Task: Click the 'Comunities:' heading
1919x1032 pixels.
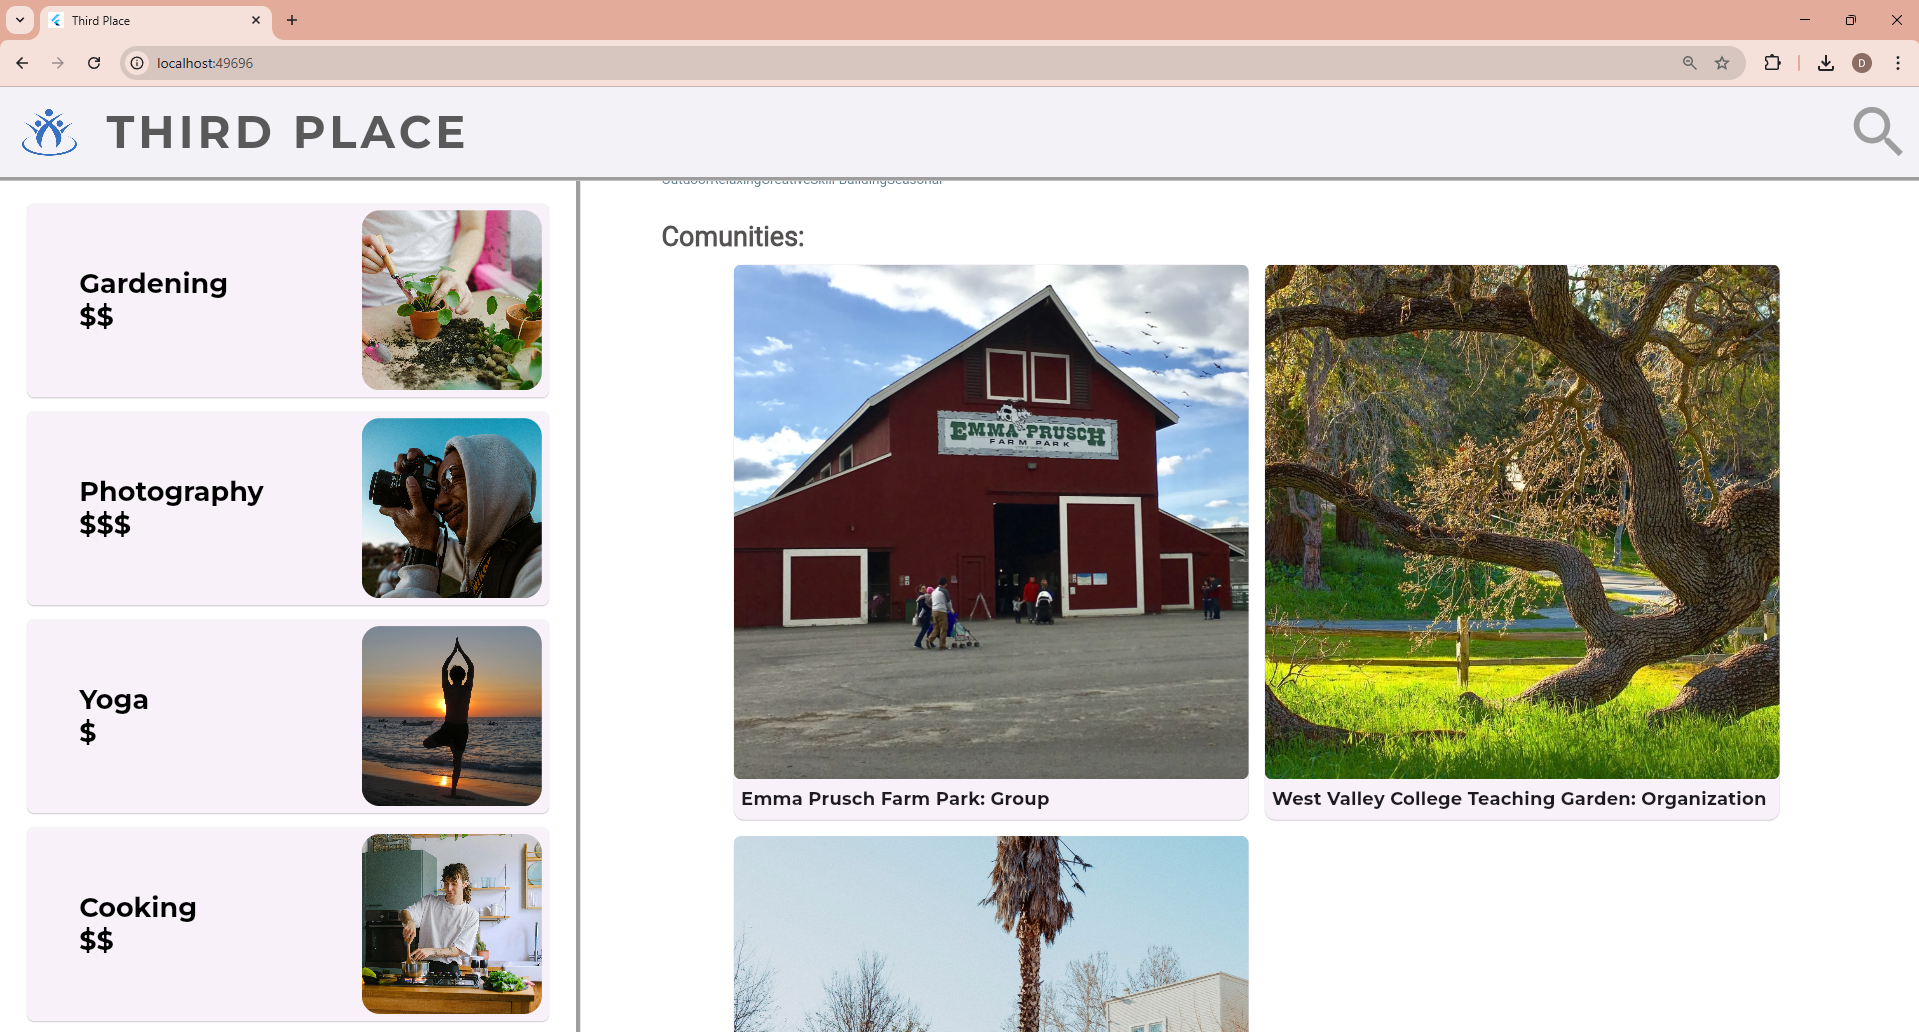Action: tap(733, 237)
